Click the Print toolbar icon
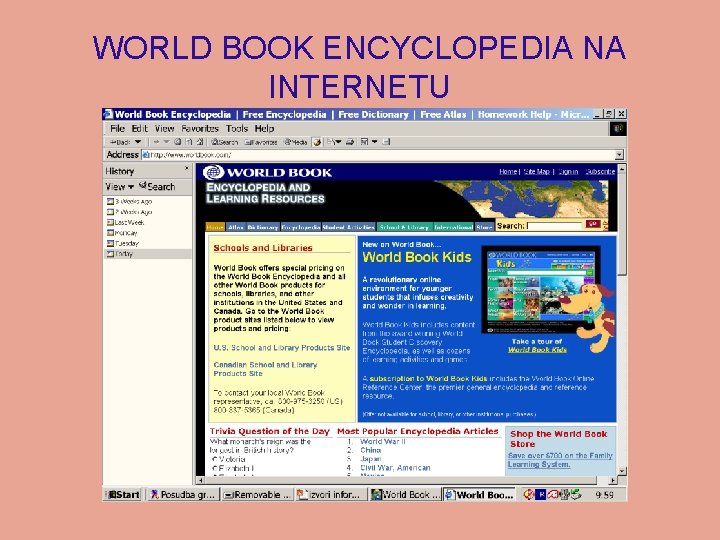720x540 pixels. [x=350, y=142]
